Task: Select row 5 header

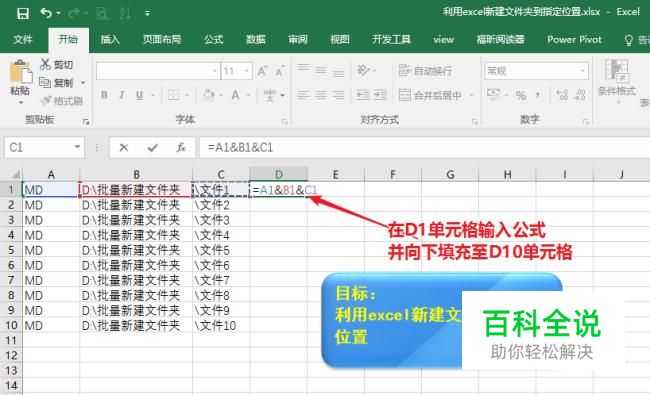Action: point(11,250)
